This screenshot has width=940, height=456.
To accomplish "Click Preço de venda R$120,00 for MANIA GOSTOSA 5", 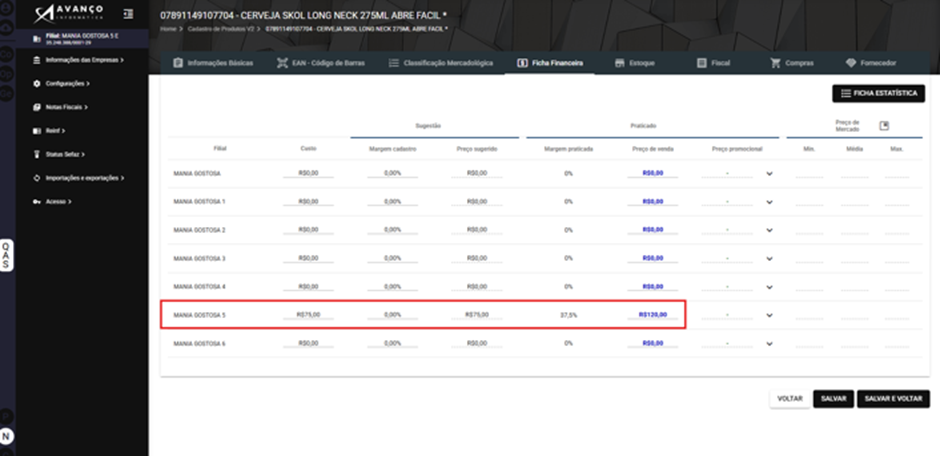I will pyautogui.click(x=653, y=315).
